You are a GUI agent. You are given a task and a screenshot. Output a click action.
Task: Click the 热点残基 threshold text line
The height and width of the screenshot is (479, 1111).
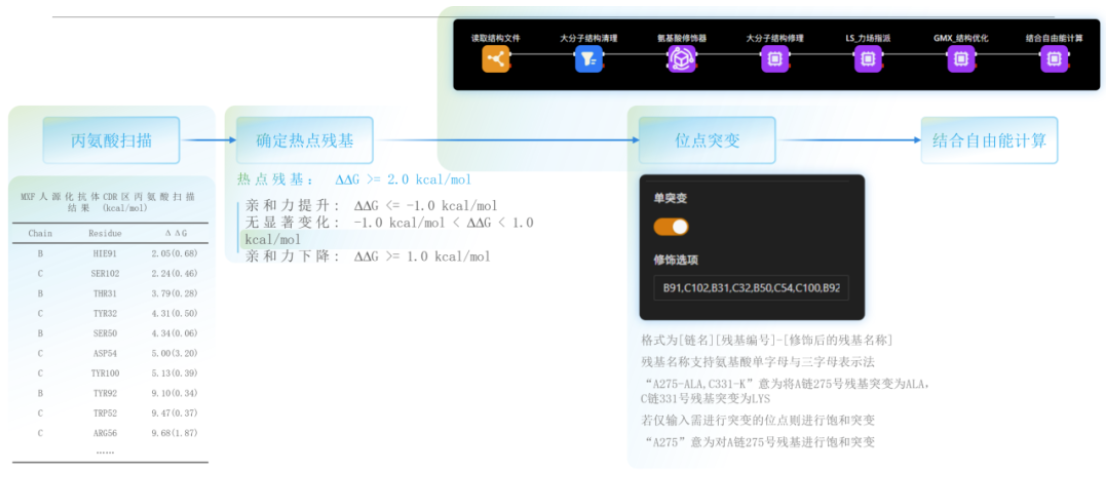pos(354,180)
